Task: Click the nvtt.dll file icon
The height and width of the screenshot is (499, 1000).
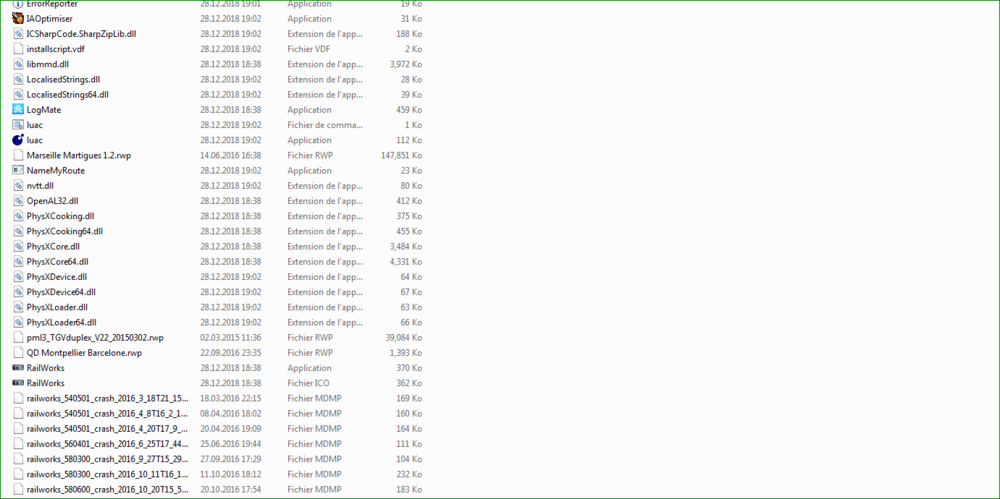Action: click(x=18, y=186)
